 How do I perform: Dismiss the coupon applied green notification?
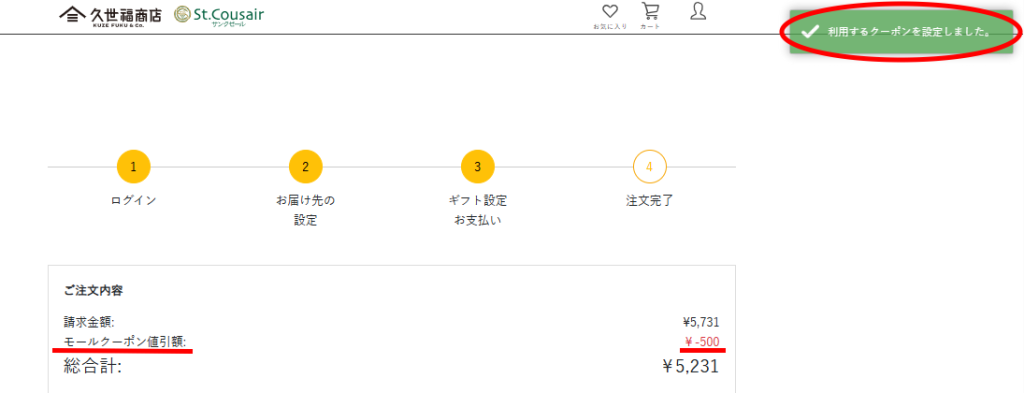pyautogui.click(x=903, y=32)
